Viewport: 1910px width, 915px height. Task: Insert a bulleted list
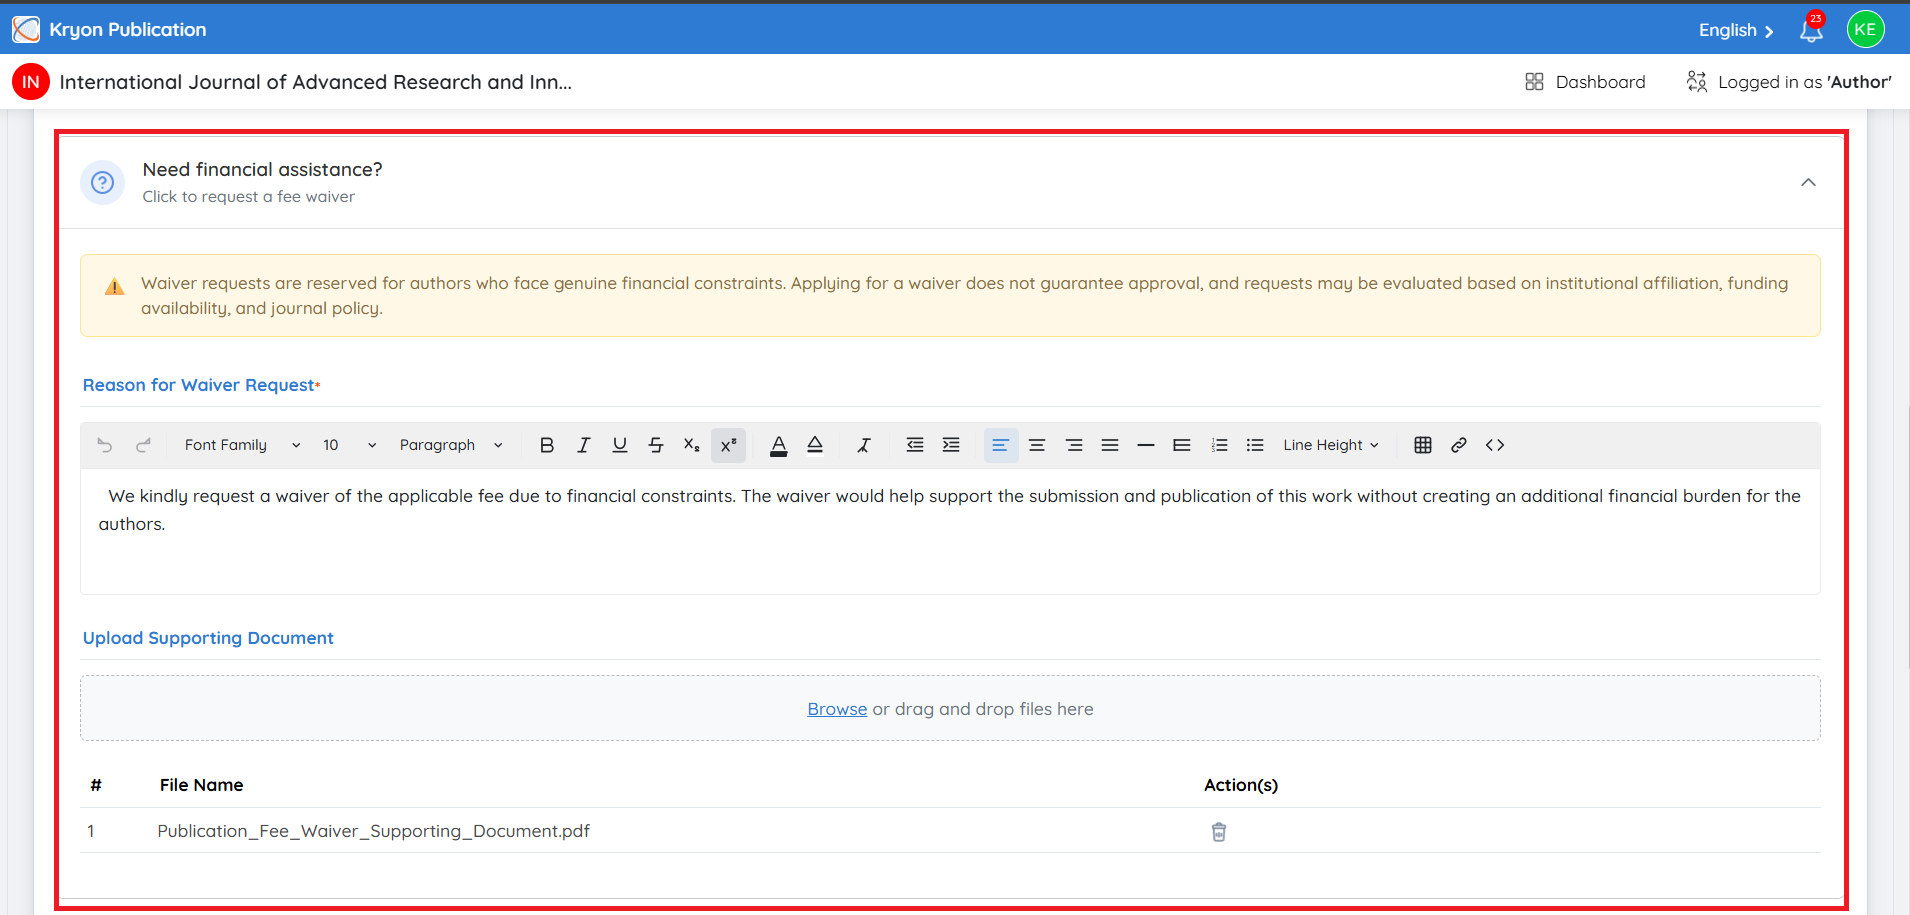tap(1255, 445)
